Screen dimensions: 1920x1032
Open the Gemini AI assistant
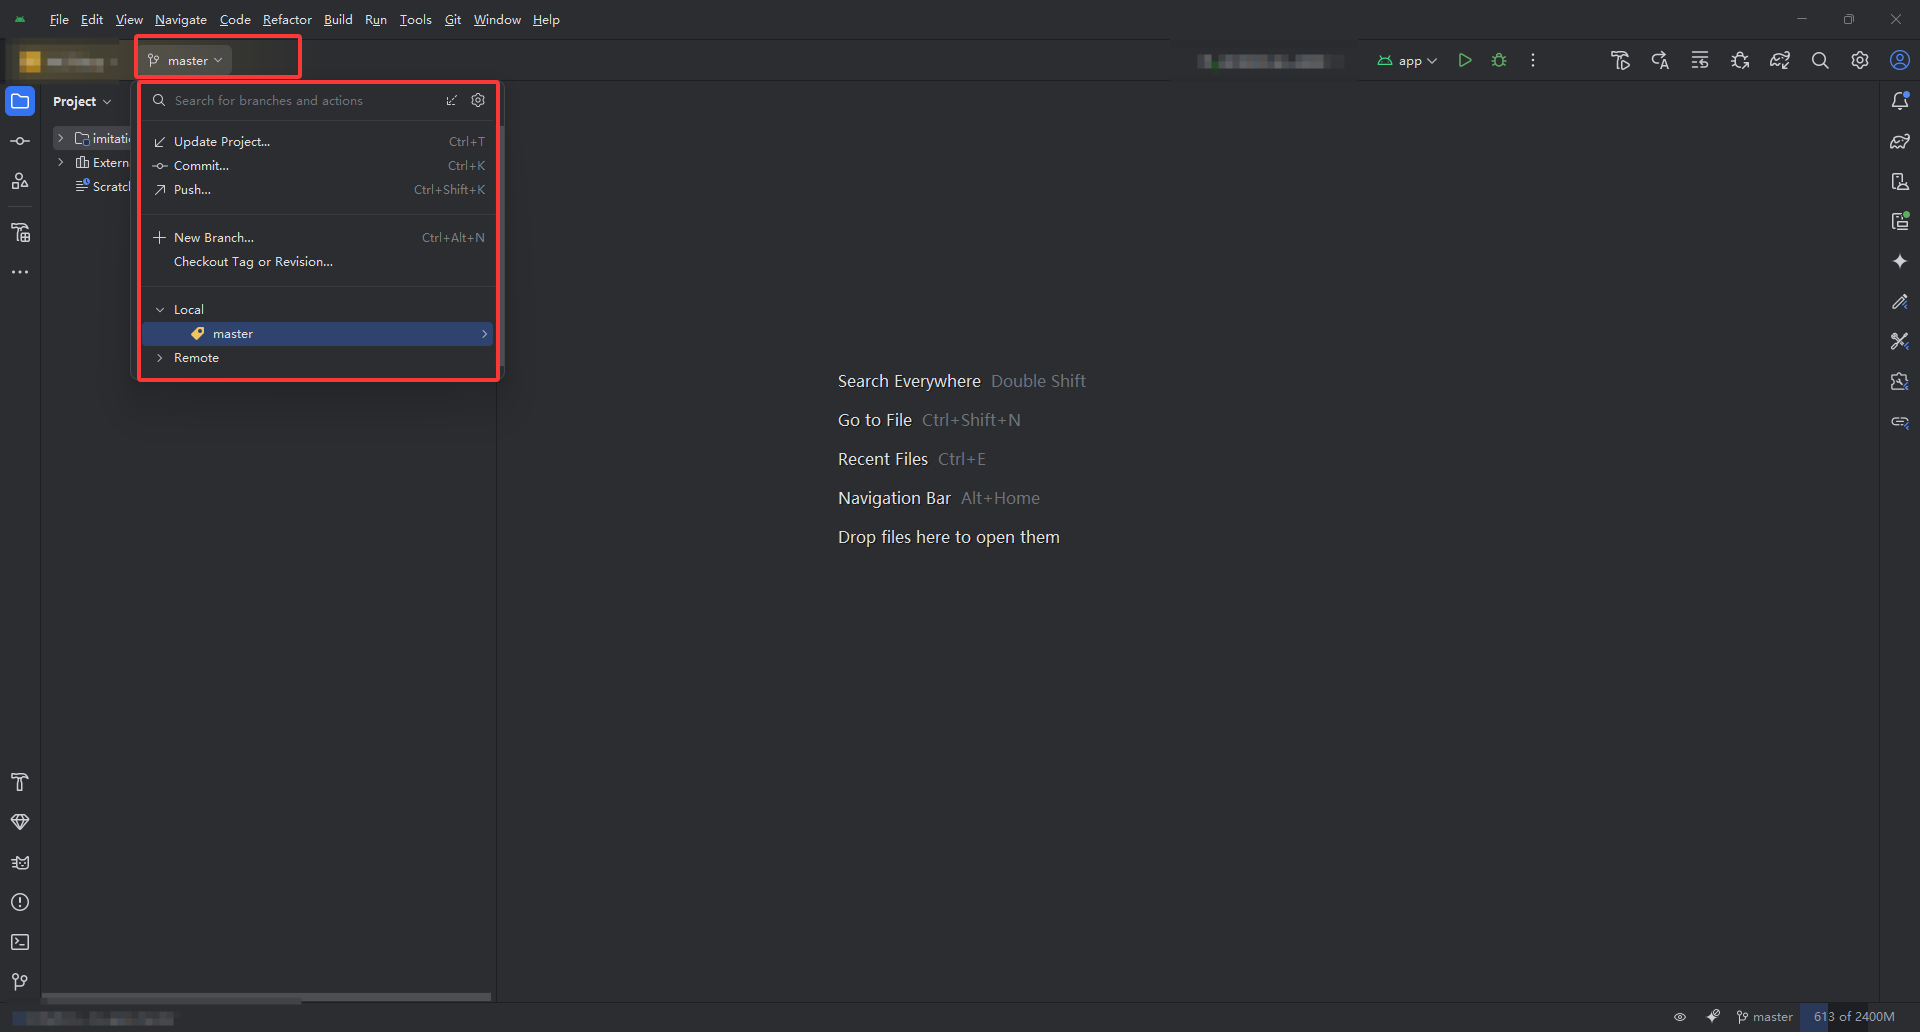[1899, 261]
